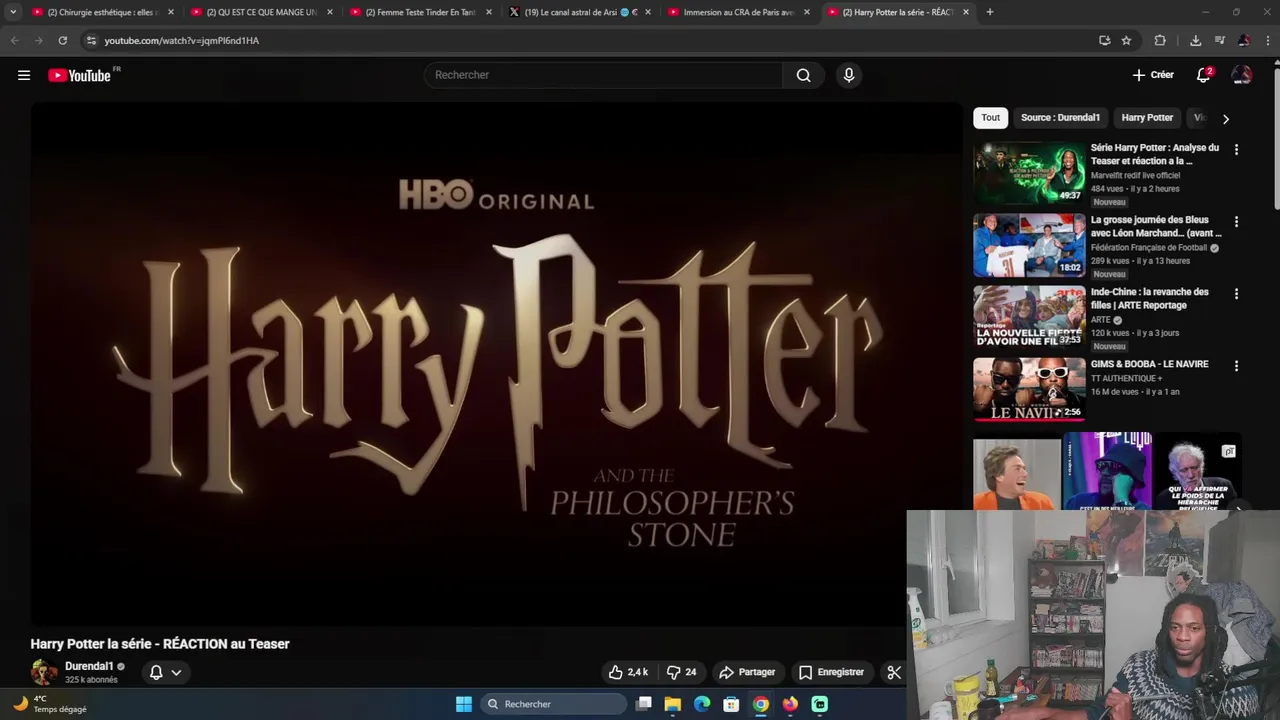Install app icon in address bar
This screenshot has width=1280, height=720.
click(x=1104, y=40)
